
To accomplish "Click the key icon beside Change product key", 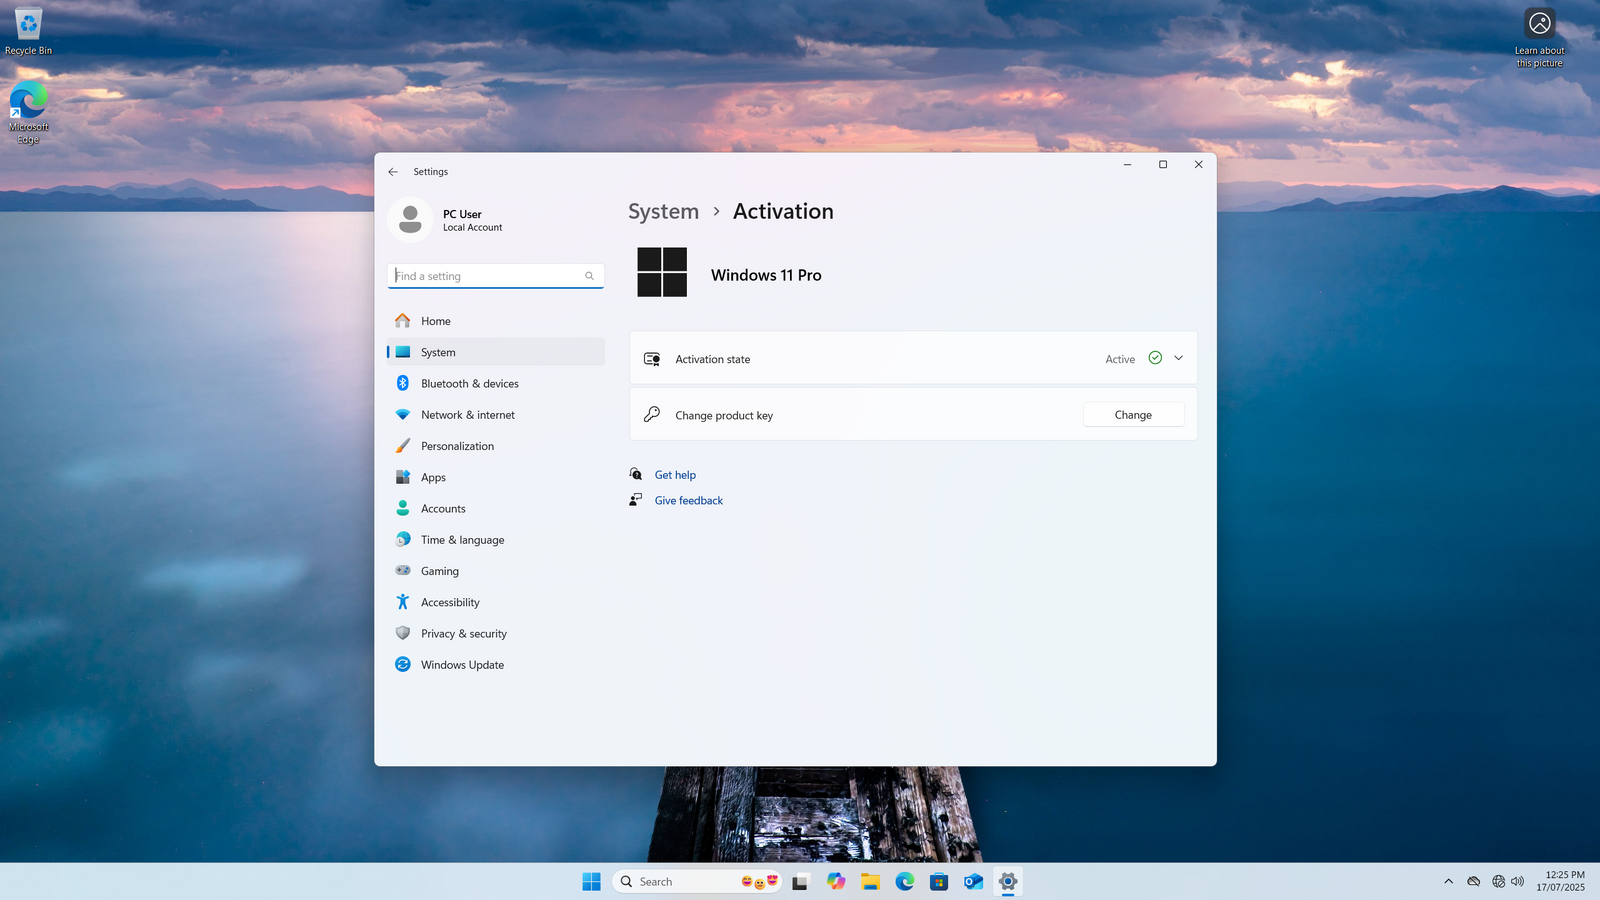I will (x=652, y=414).
